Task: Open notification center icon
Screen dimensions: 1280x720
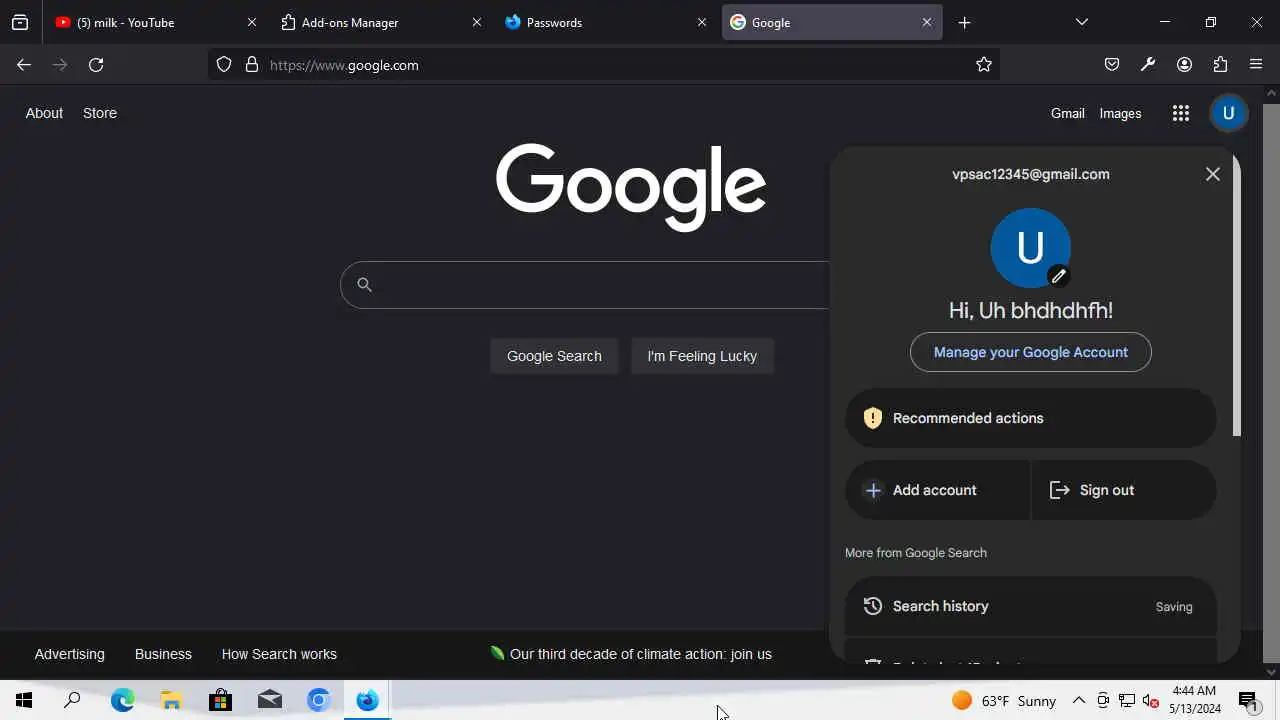Action: click(1248, 701)
